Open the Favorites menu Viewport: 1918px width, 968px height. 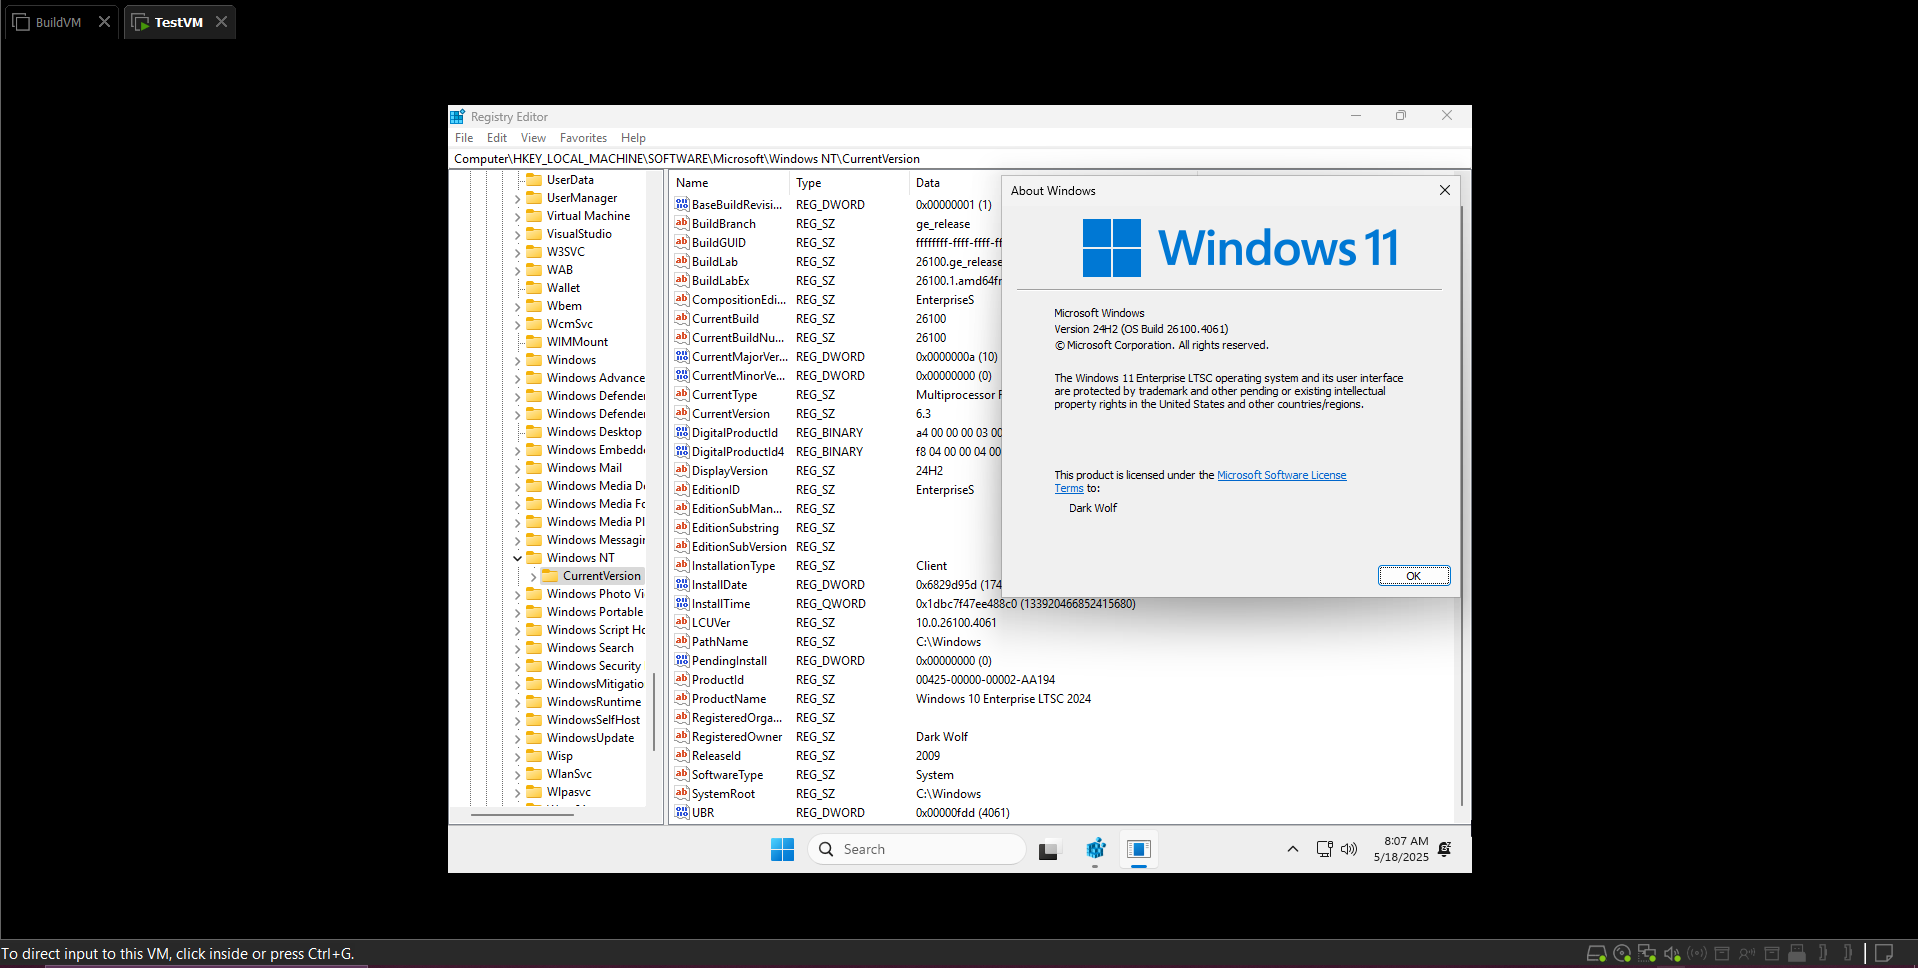click(x=583, y=138)
